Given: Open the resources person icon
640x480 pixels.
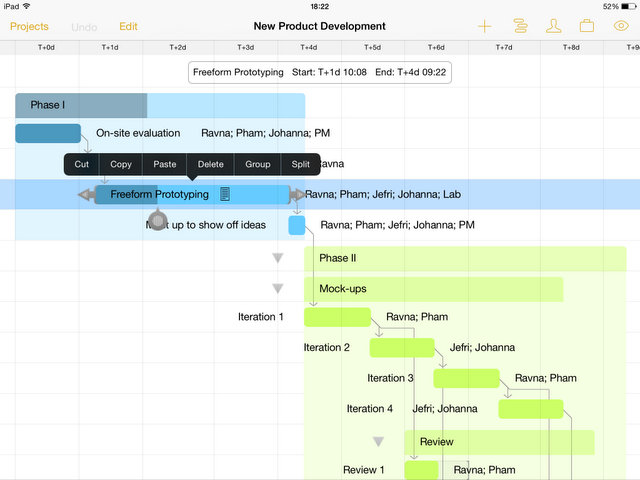Looking at the screenshot, I should [553, 27].
